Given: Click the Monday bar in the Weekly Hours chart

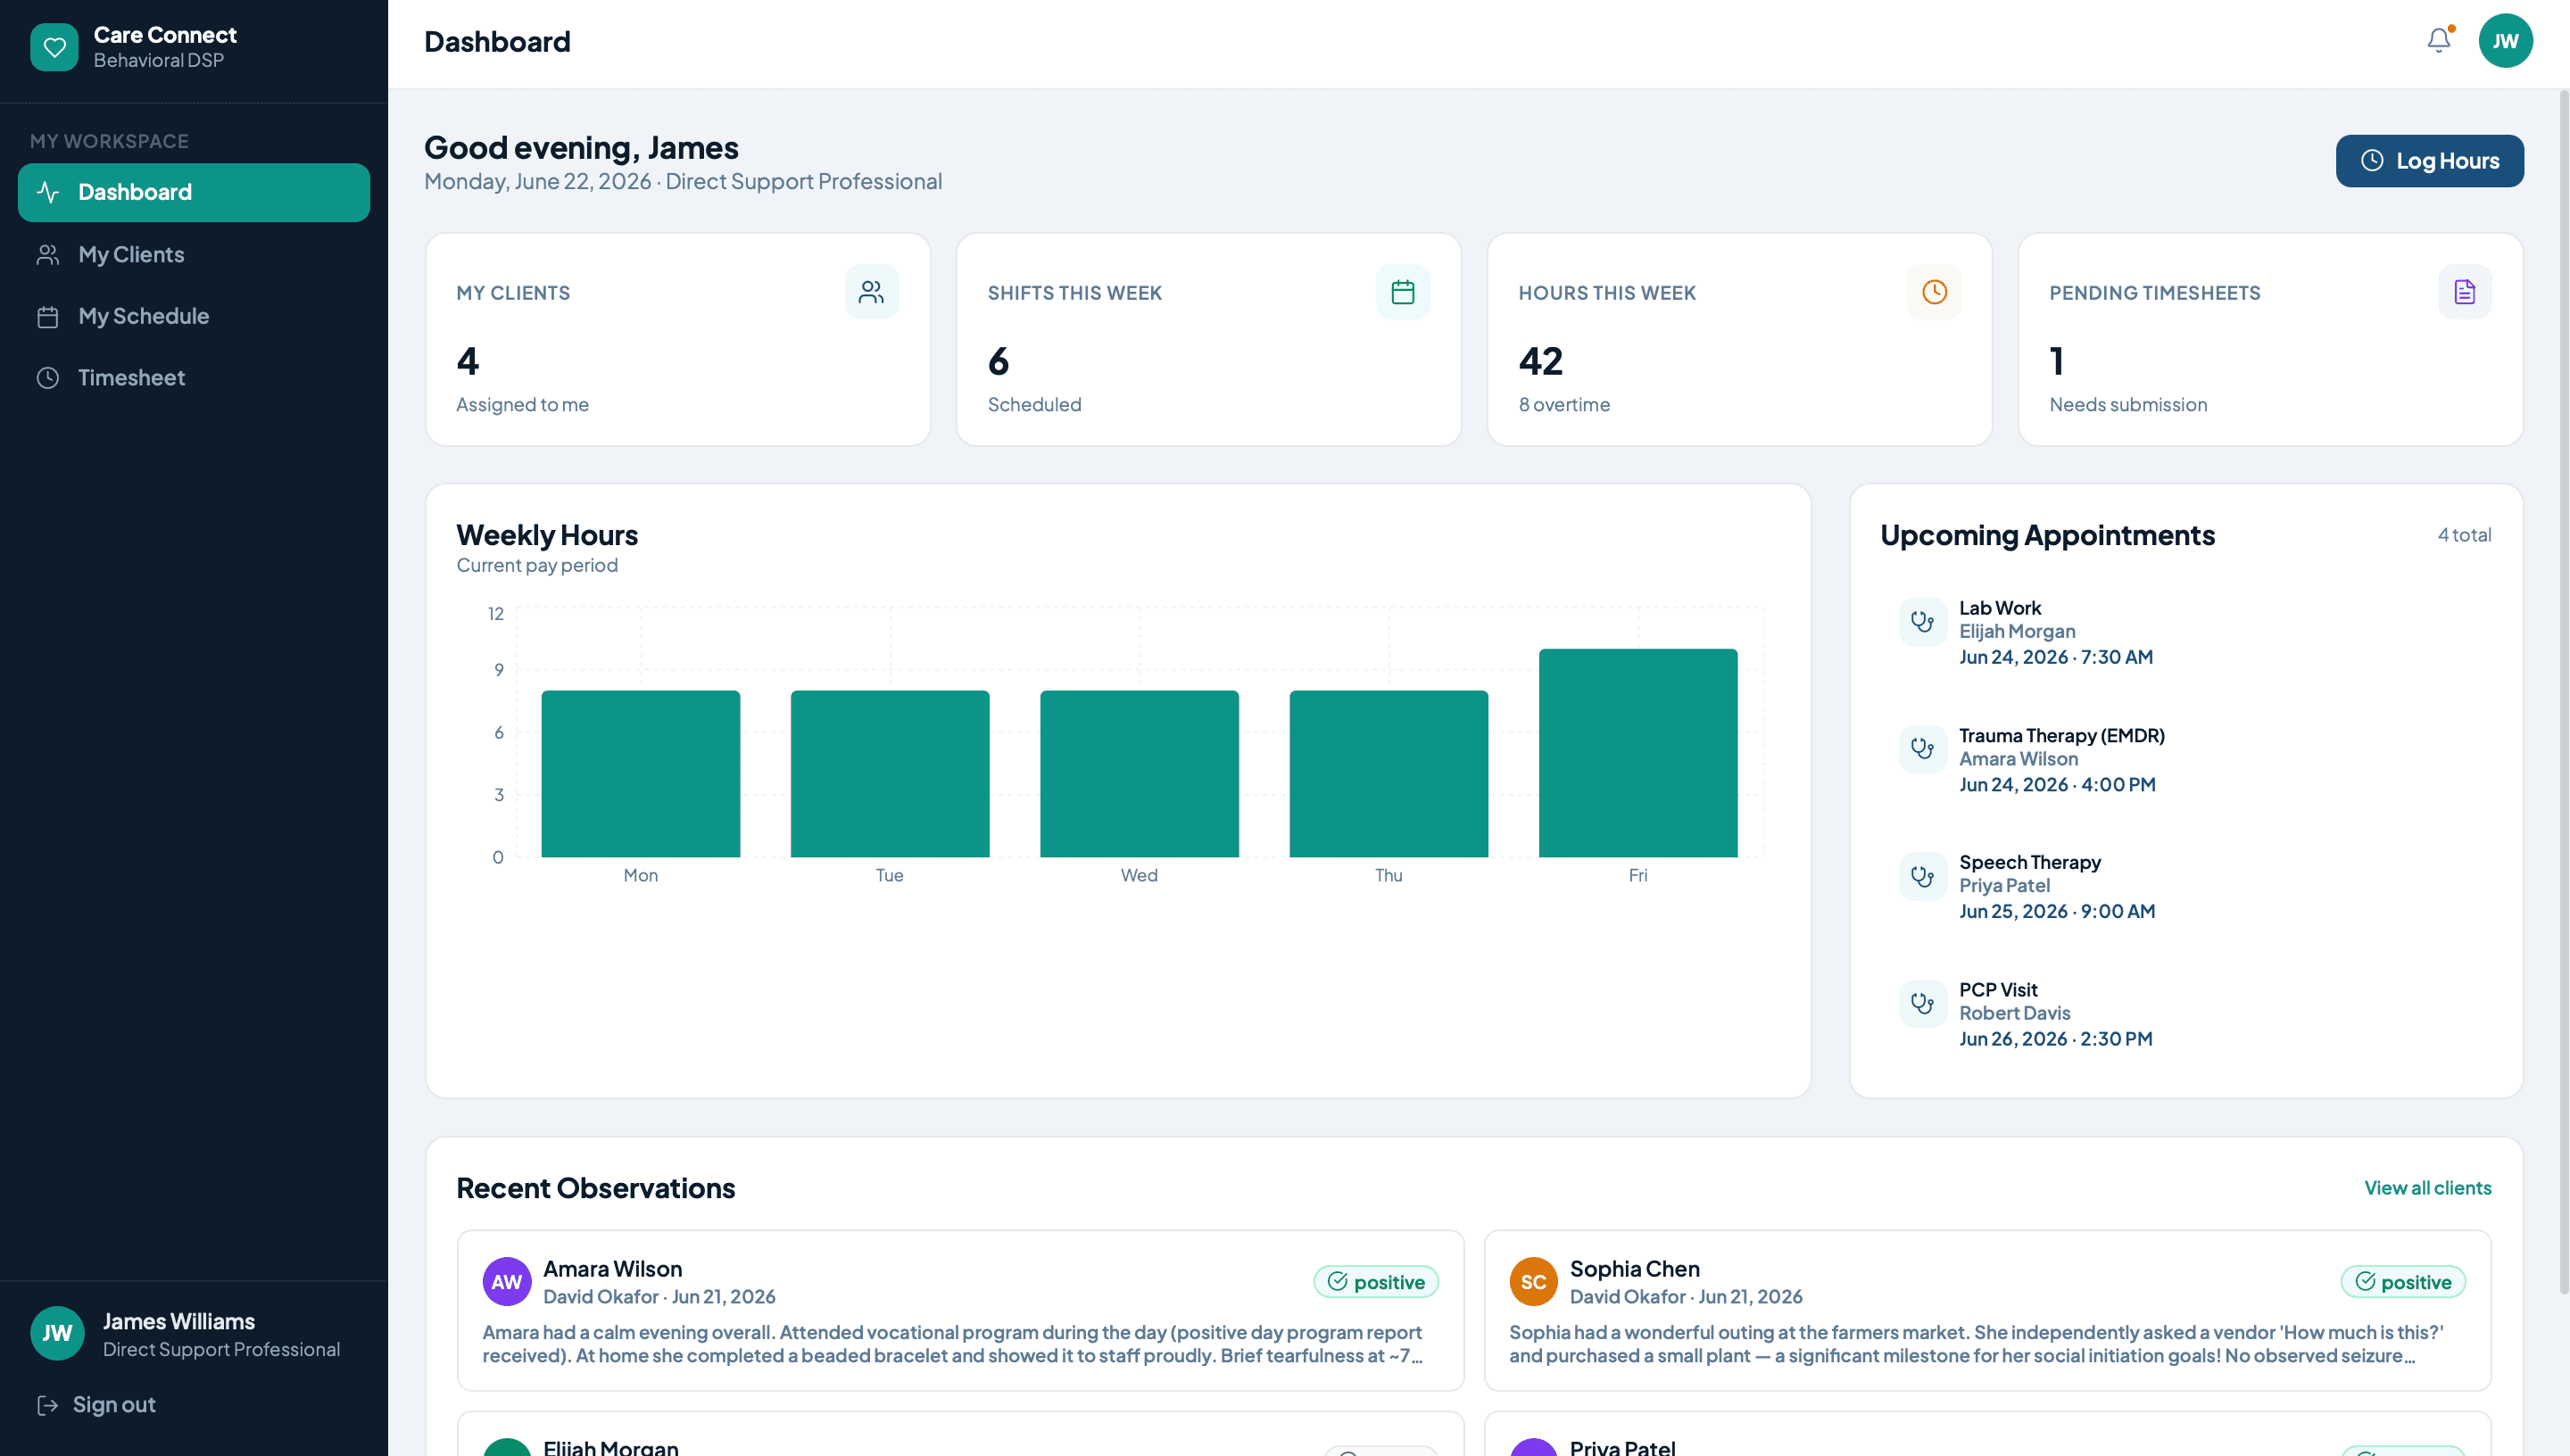Looking at the screenshot, I should pos(640,773).
